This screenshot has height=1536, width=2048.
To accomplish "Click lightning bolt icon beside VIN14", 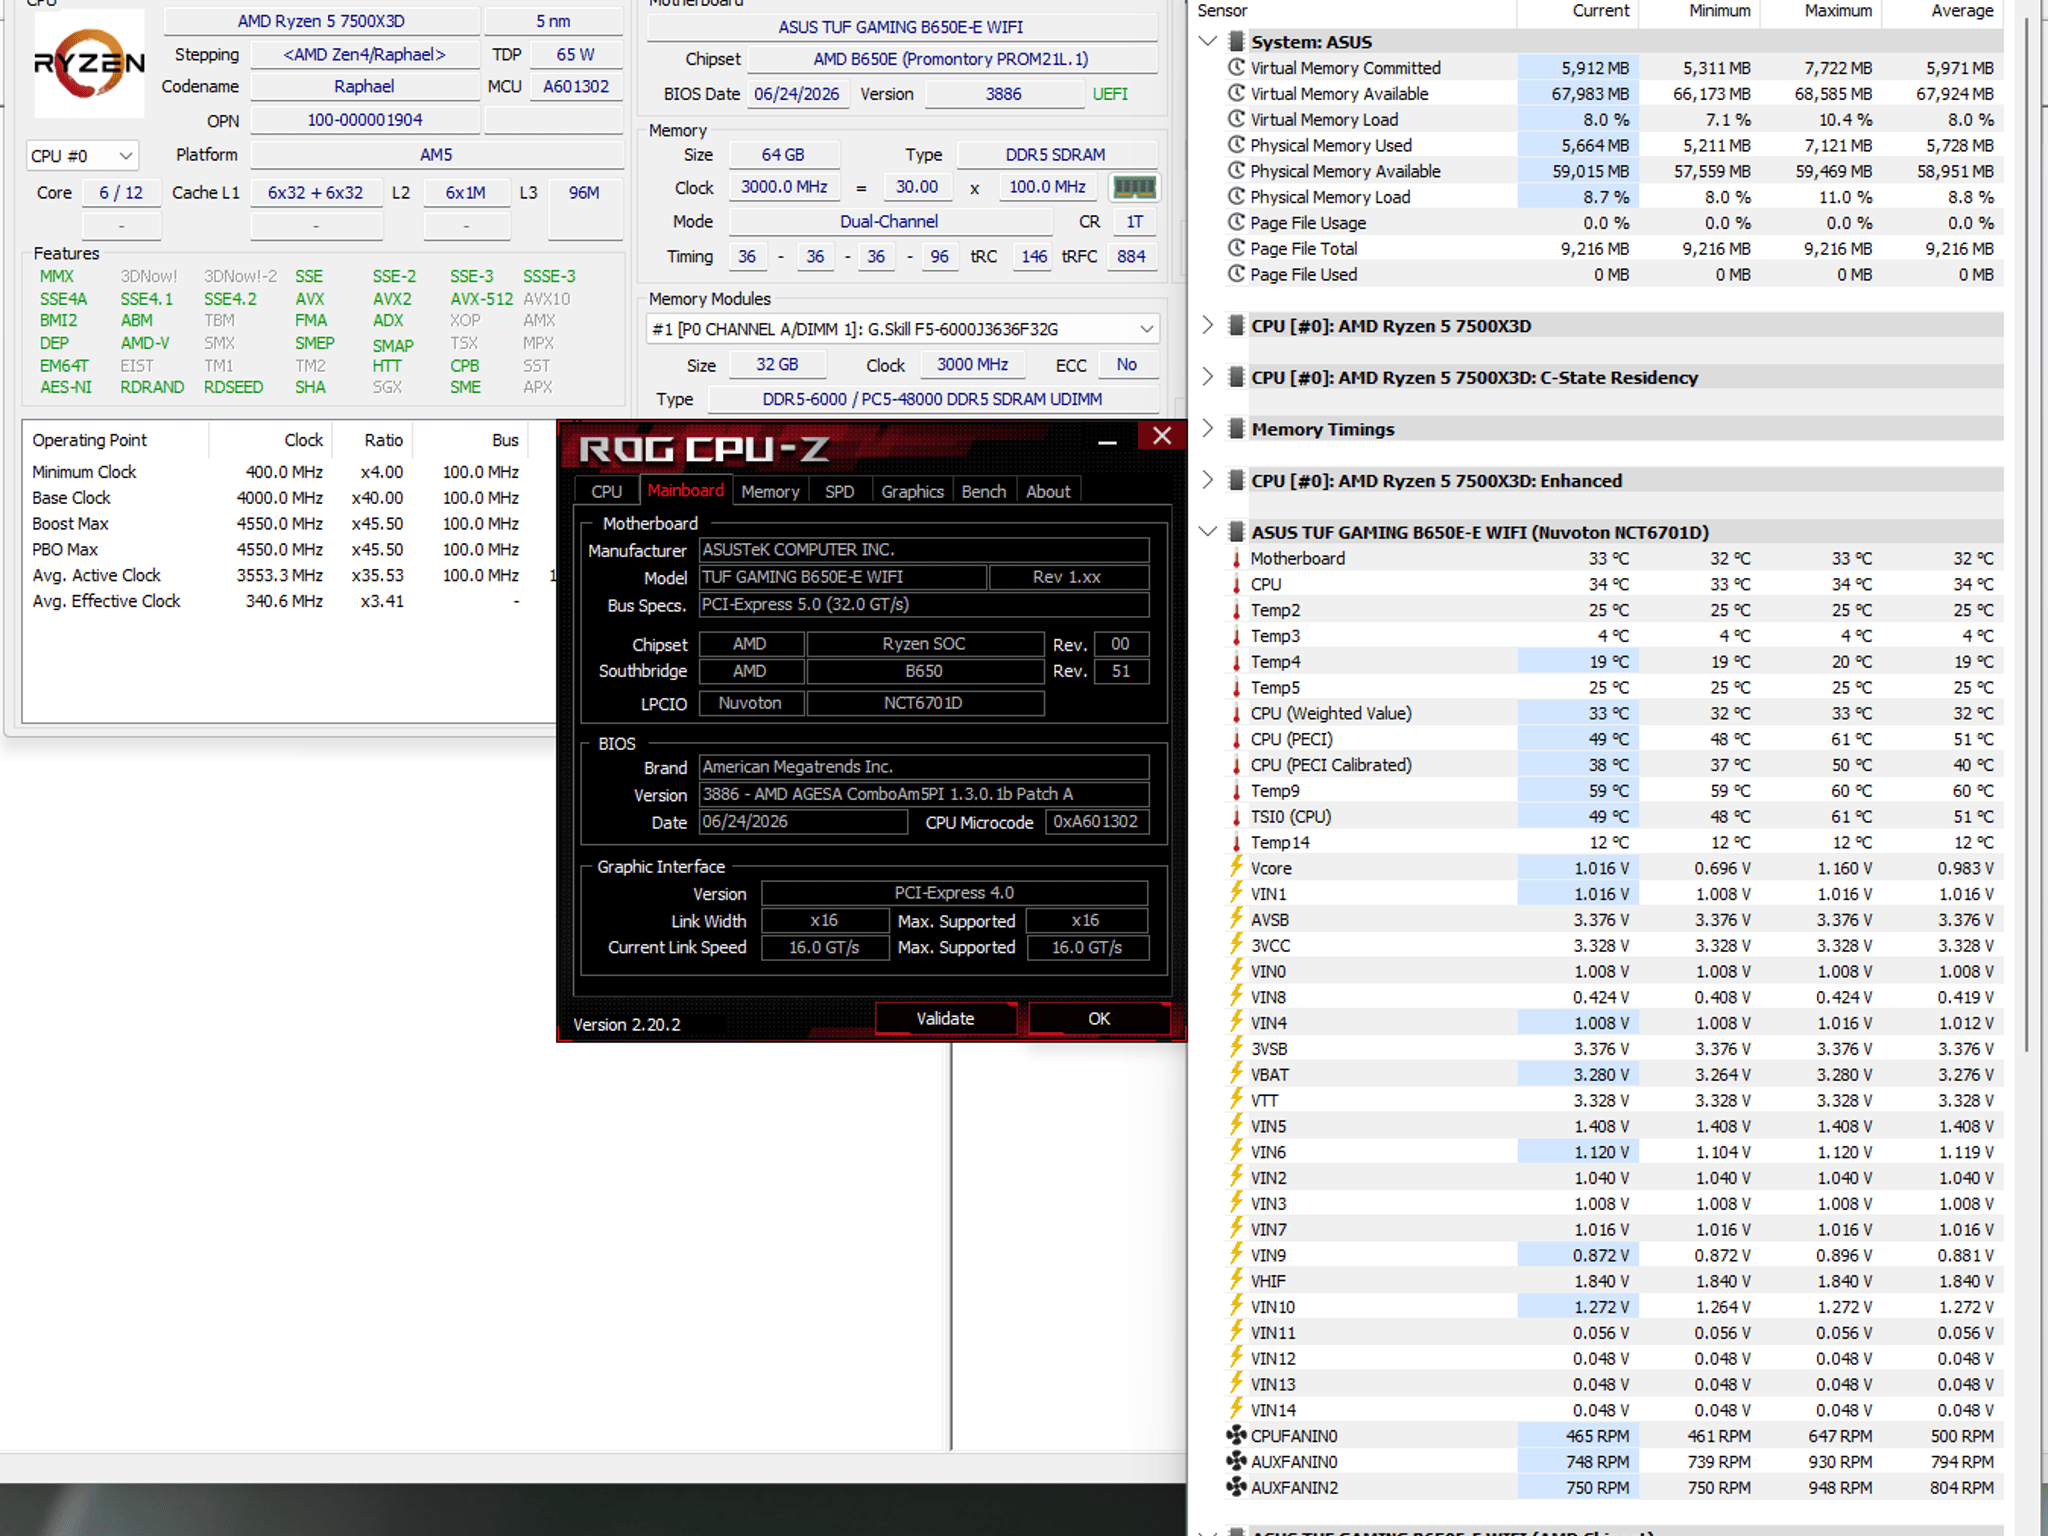I will (x=1236, y=1410).
